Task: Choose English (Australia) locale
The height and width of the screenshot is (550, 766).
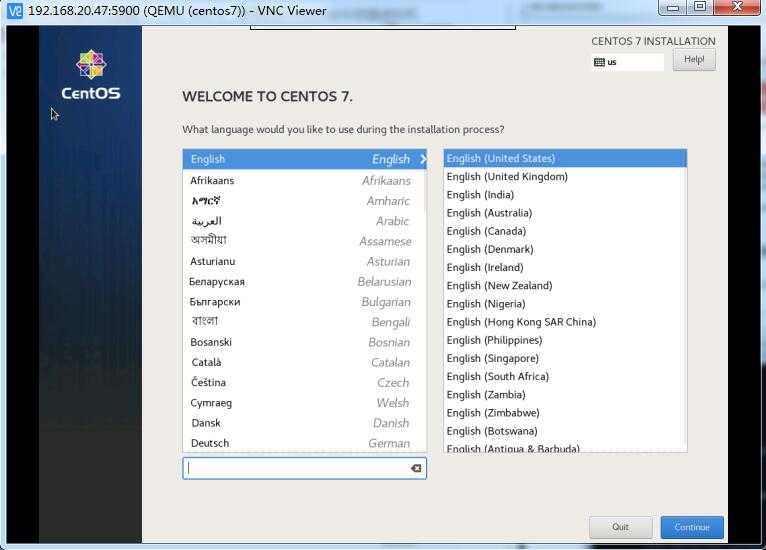Action: point(565,213)
